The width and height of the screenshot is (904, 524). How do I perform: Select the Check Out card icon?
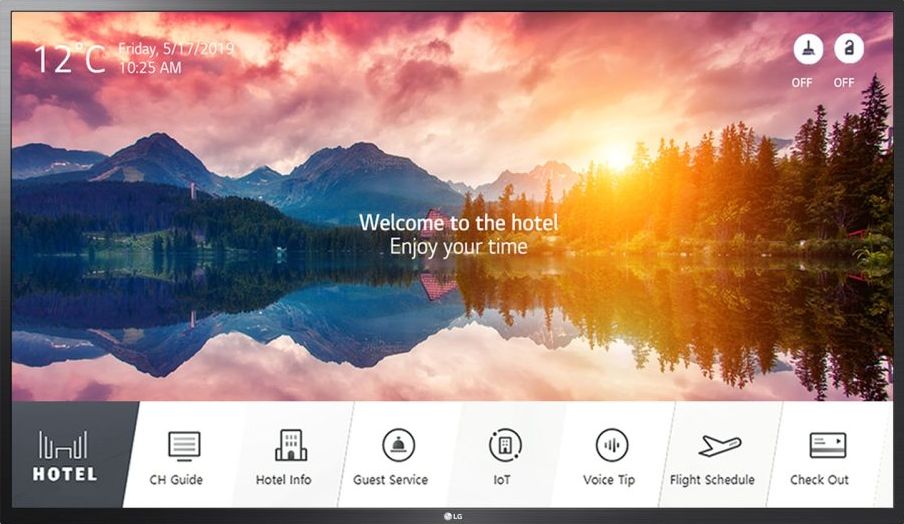(x=827, y=445)
